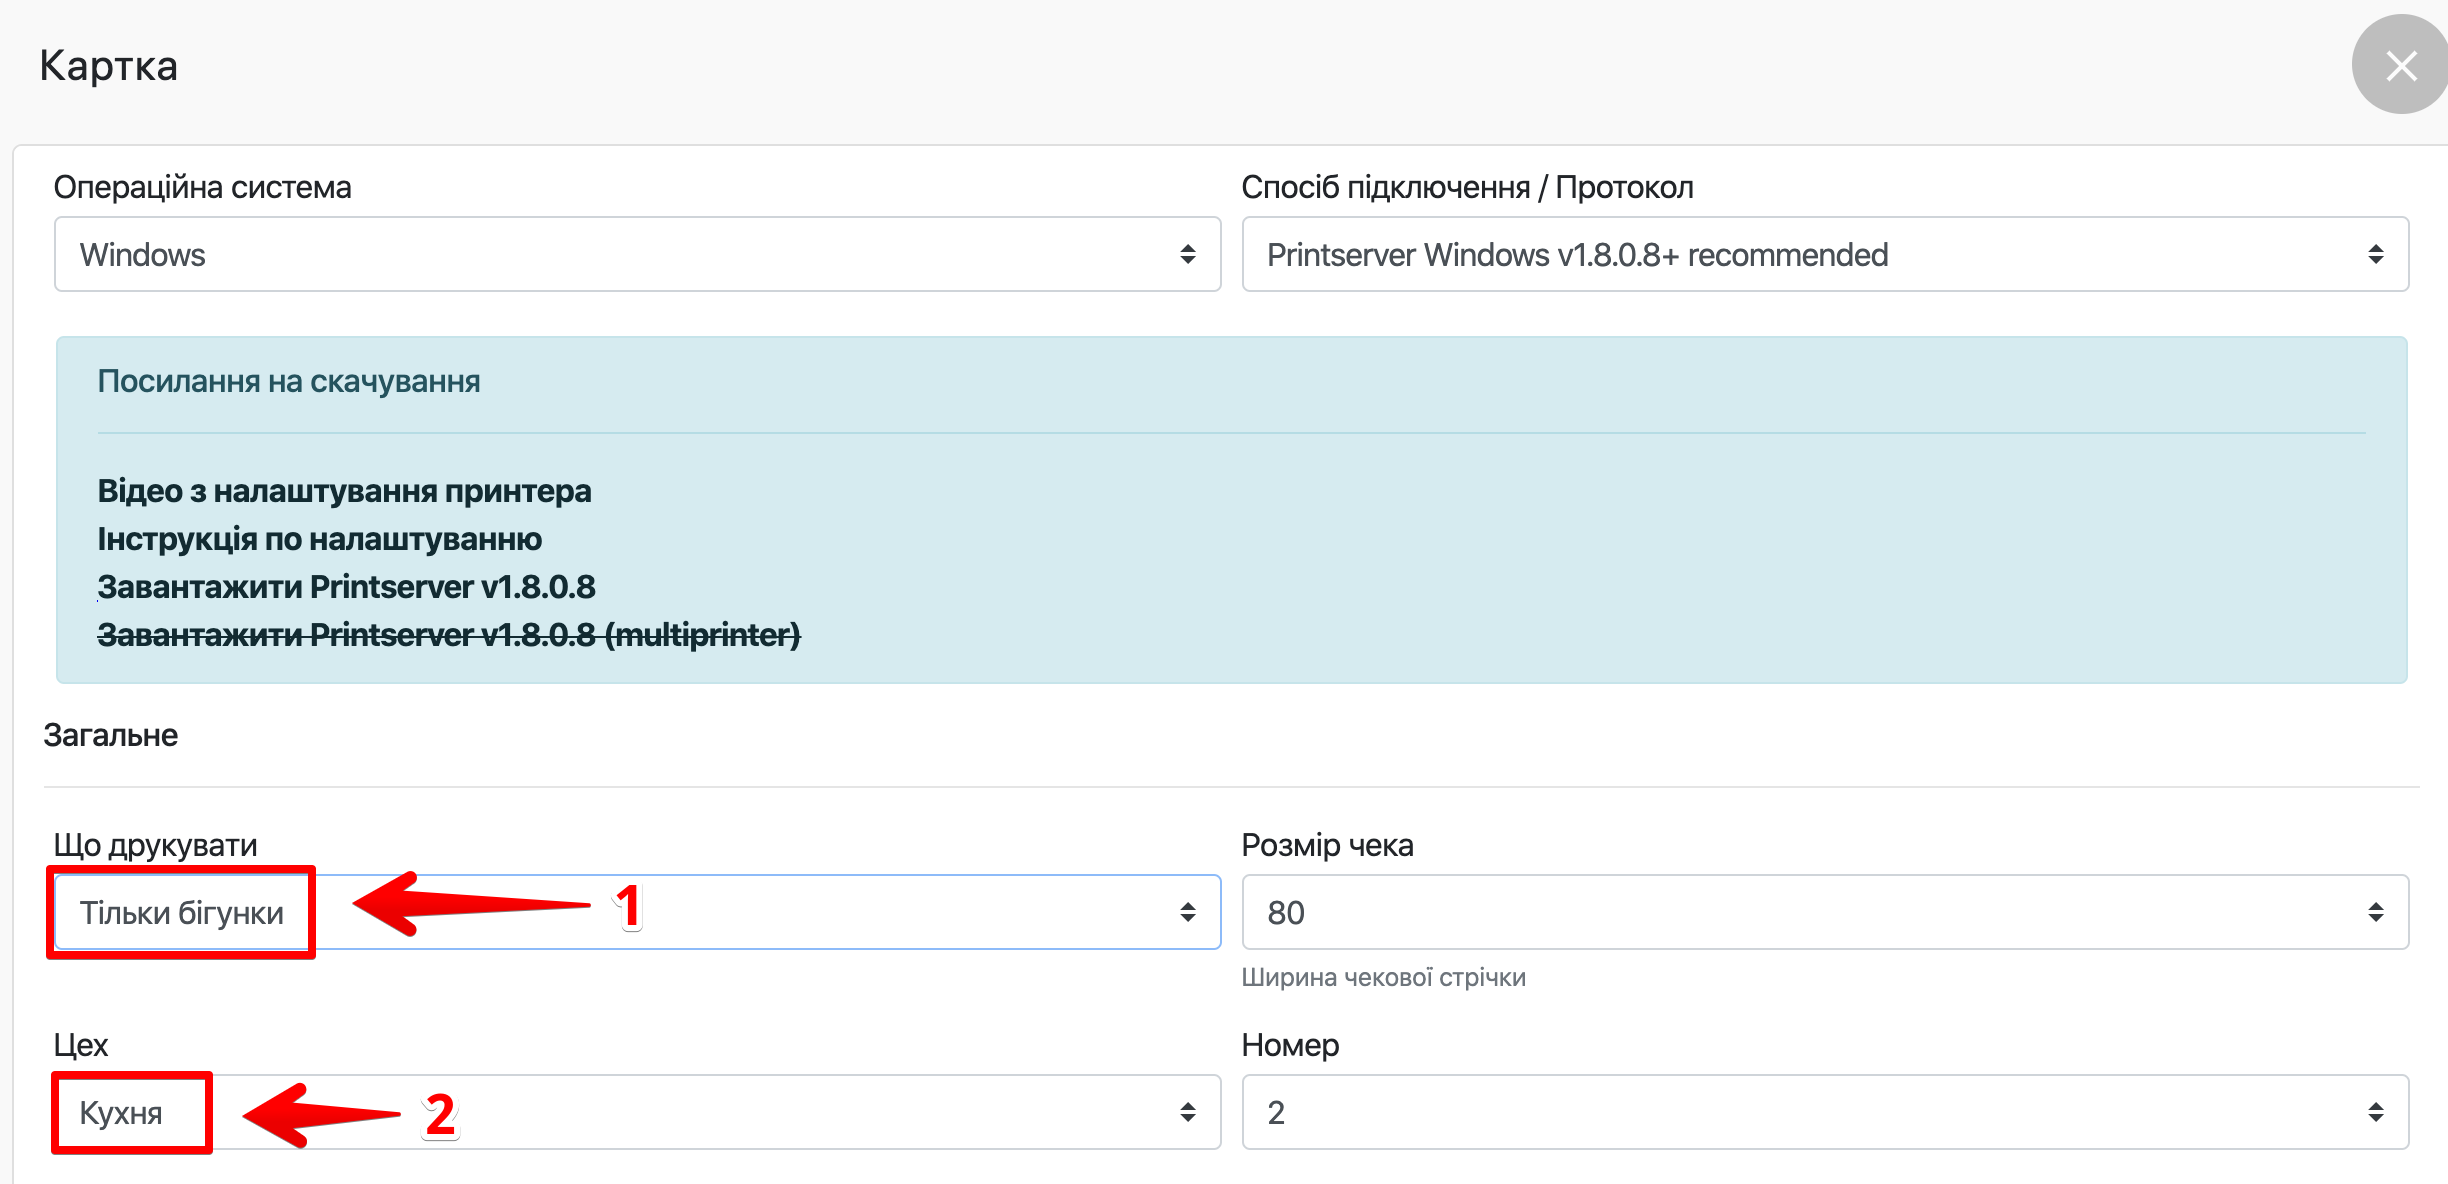
Task: Click the Розмір чека field label
Action: click(1326, 845)
